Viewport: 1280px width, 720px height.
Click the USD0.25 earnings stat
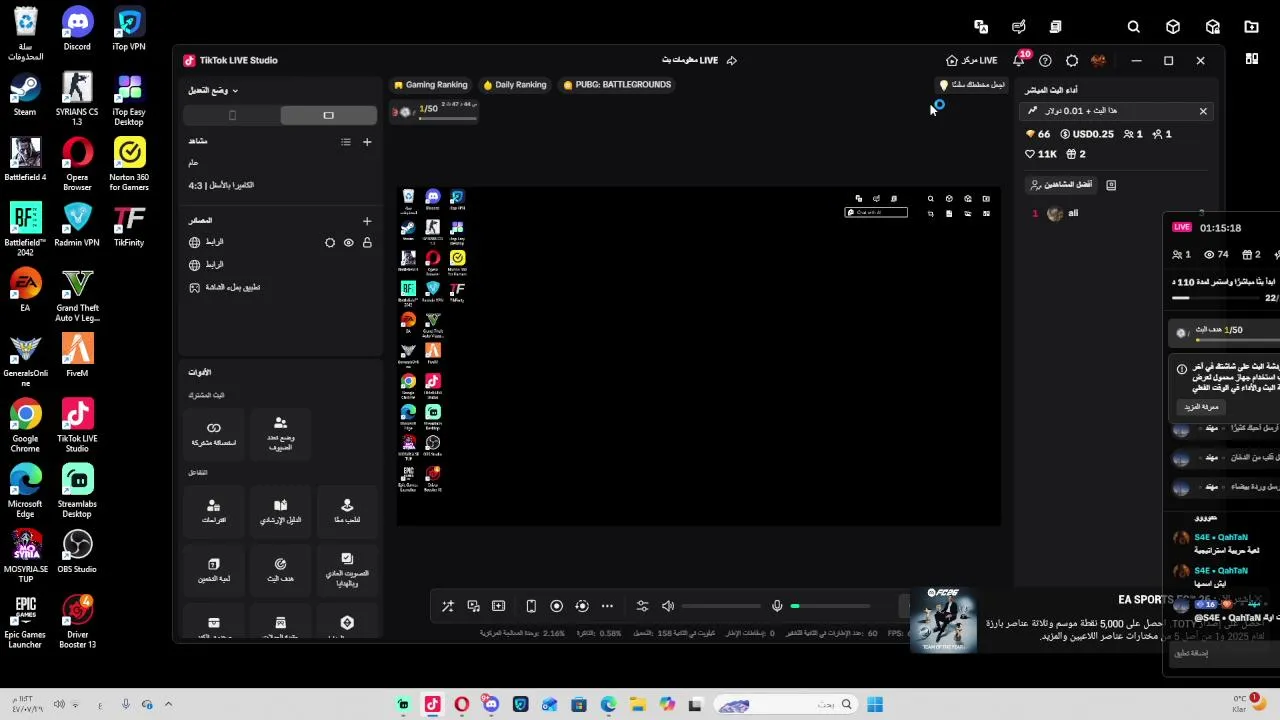(1087, 134)
